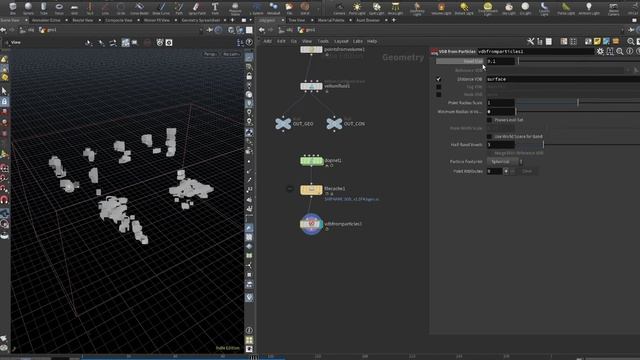Switch to the Asset Browser tab
Viewport: 640px width, 360px height.
pyautogui.click(x=368, y=20)
